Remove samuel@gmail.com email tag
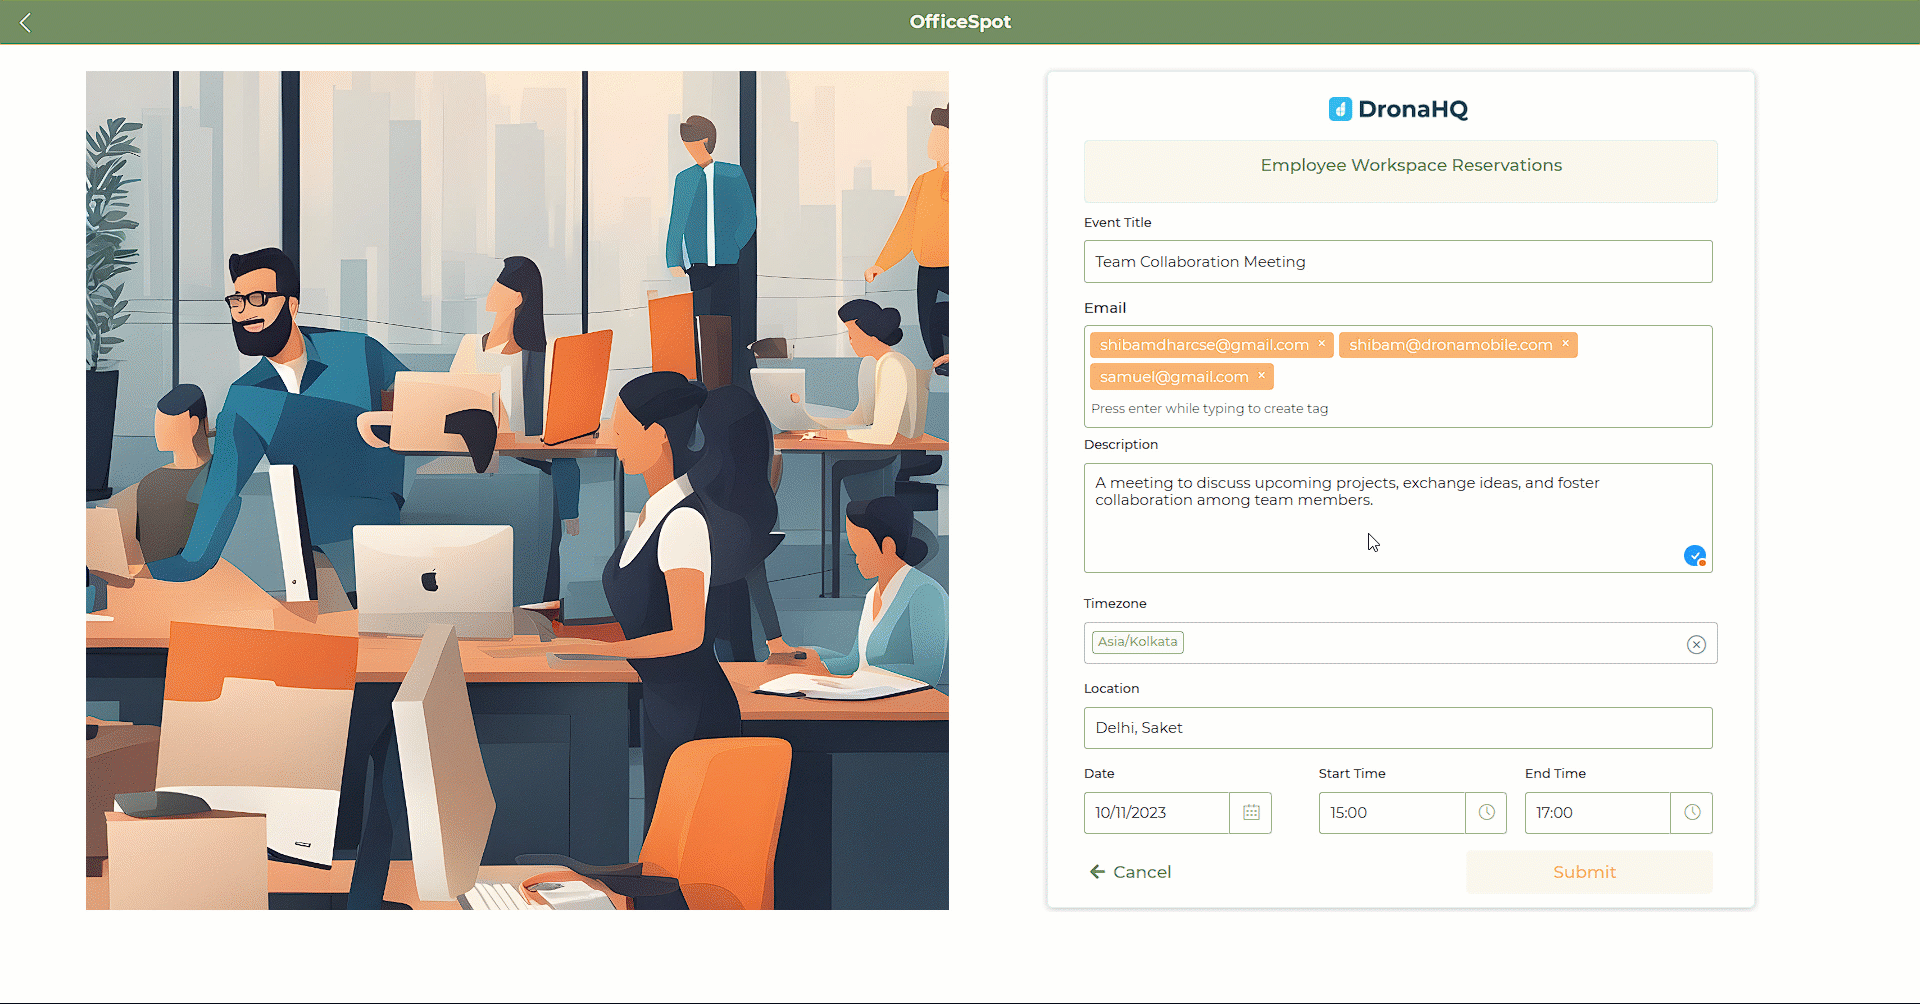The height and width of the screenshot is (1004, 1920). 1261,376
